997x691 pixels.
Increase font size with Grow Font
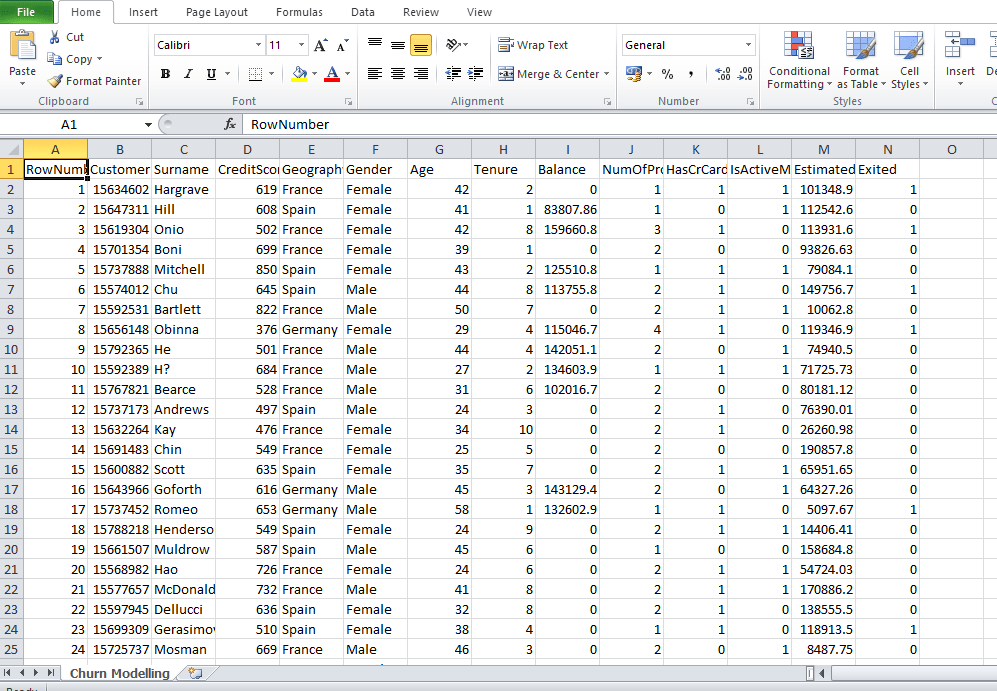320,45
